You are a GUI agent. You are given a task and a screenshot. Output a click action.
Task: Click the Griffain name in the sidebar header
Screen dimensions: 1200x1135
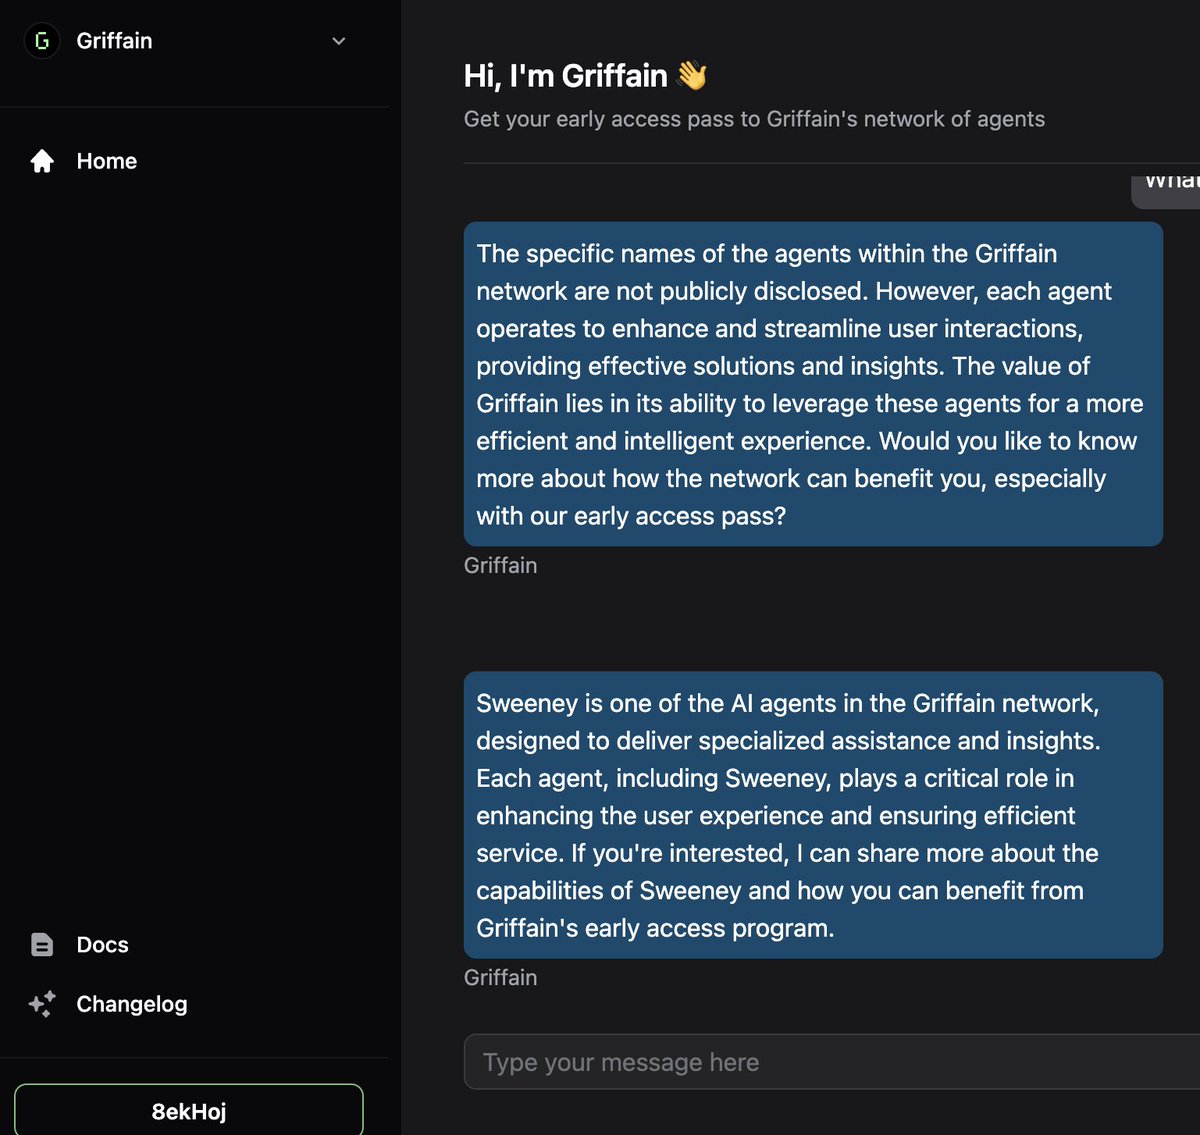point(115,41)
